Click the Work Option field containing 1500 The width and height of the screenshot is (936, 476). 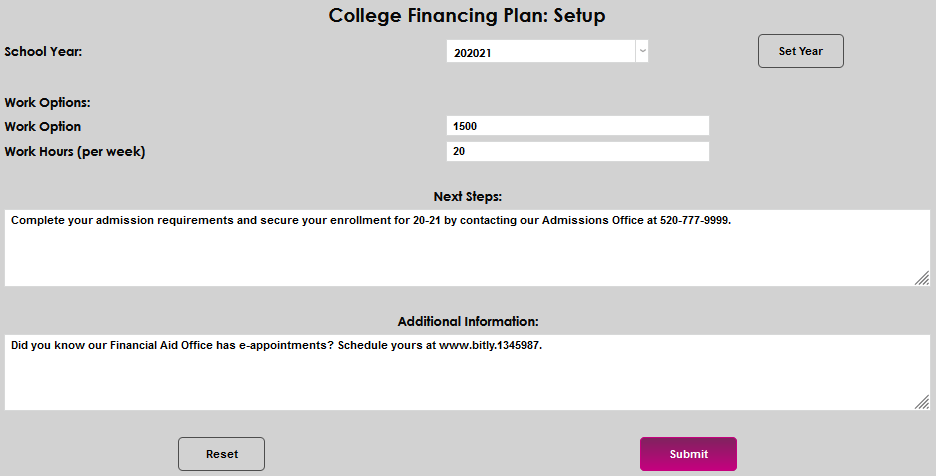(x=577, y=126)
